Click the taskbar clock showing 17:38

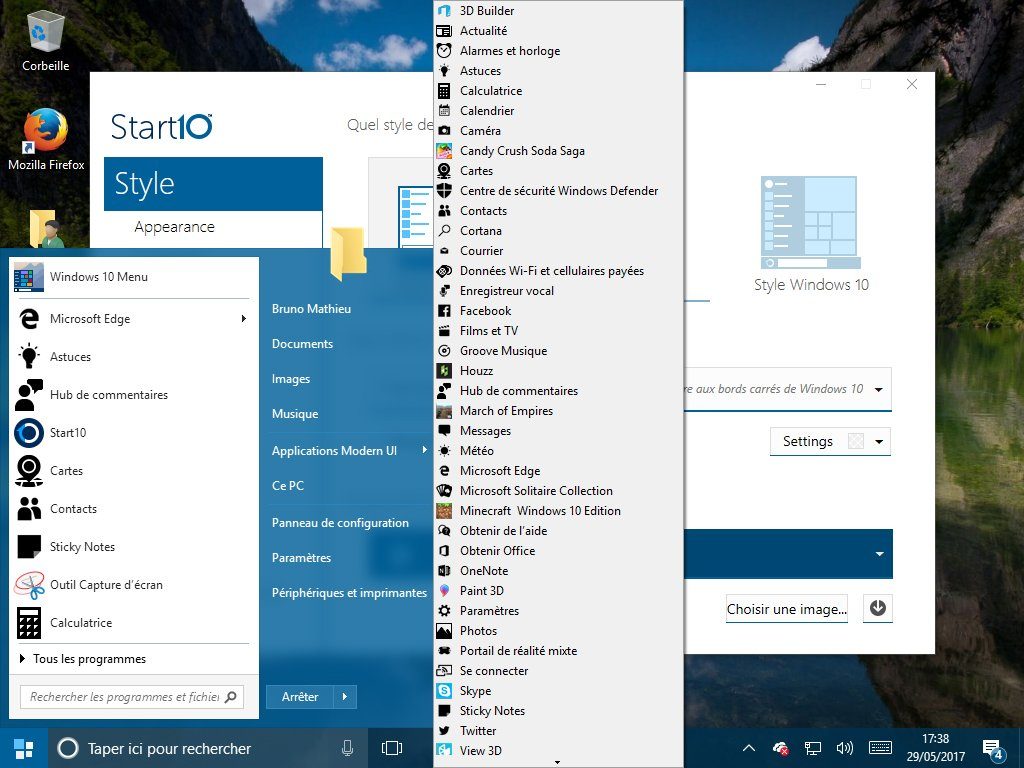coord(935,748)
